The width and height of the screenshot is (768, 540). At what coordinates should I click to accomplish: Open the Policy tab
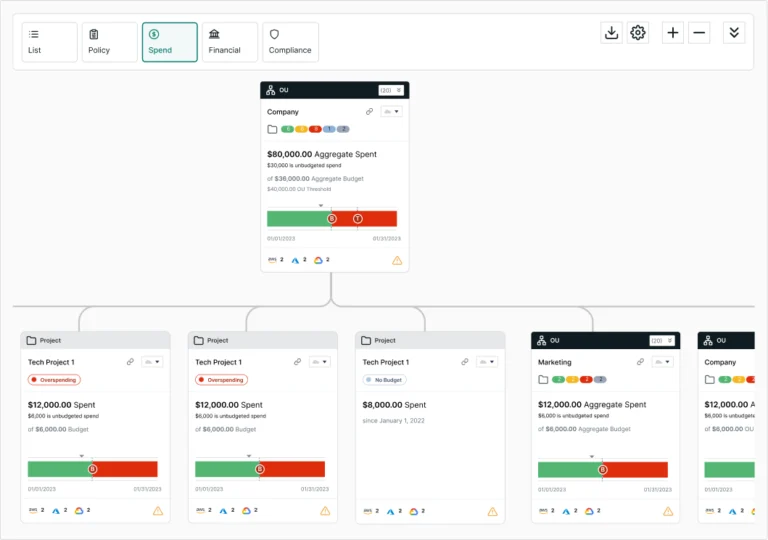point(110,42)
